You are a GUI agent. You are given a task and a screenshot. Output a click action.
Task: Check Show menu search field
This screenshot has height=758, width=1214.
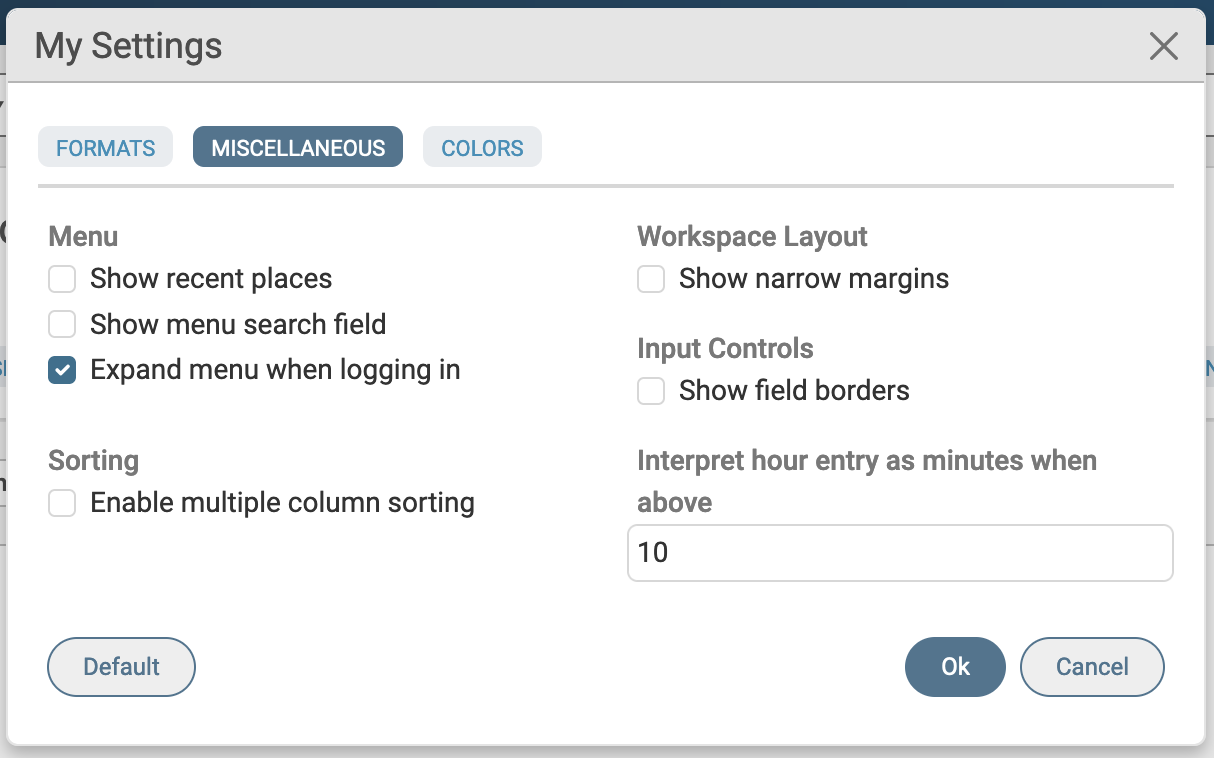click(x=62, y=324)
